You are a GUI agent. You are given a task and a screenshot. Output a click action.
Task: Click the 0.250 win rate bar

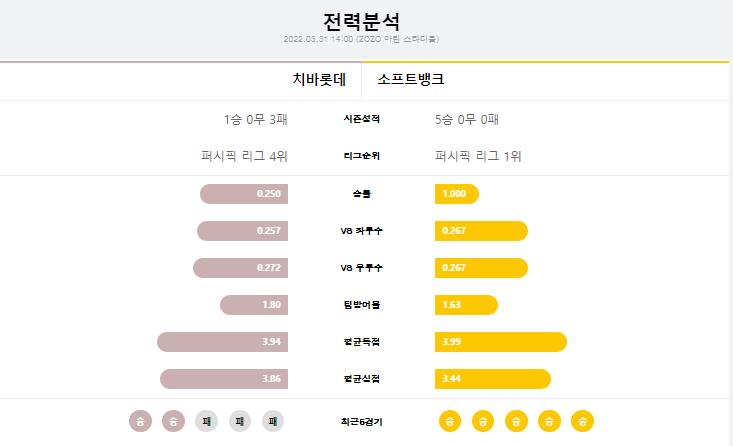pos(244,194)
